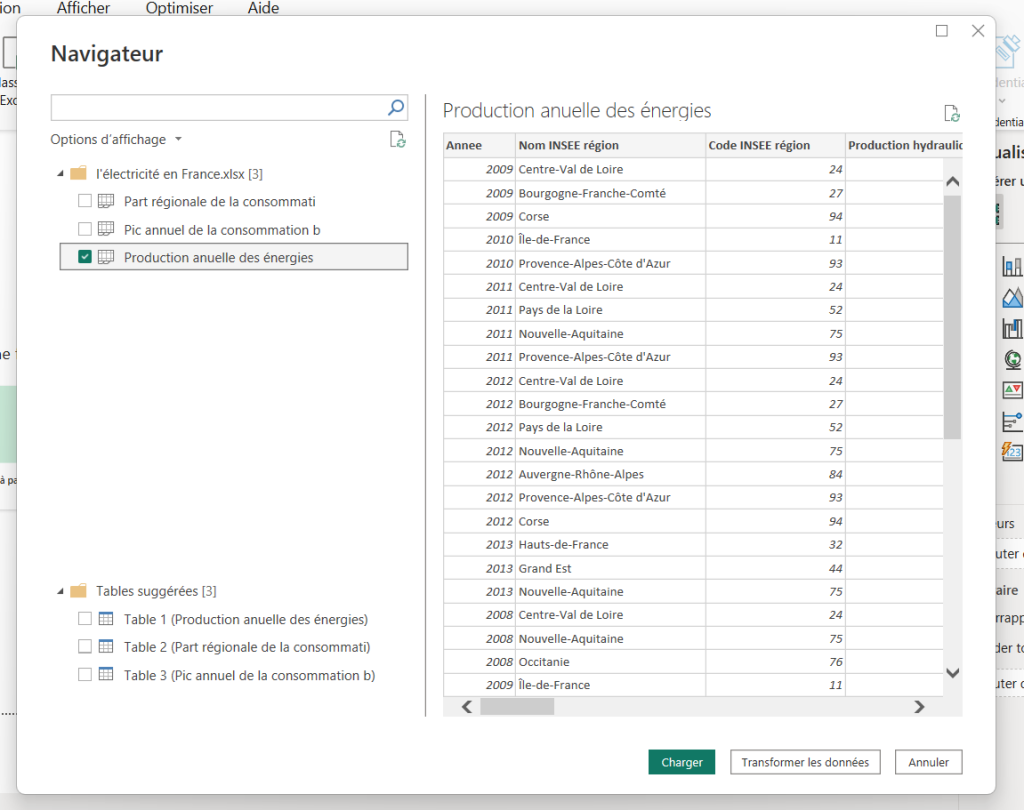This screenshot has width=1024, height=810.
Task: Select Part régionale de la consommati sheet label
Action: [x=219, y=201]
